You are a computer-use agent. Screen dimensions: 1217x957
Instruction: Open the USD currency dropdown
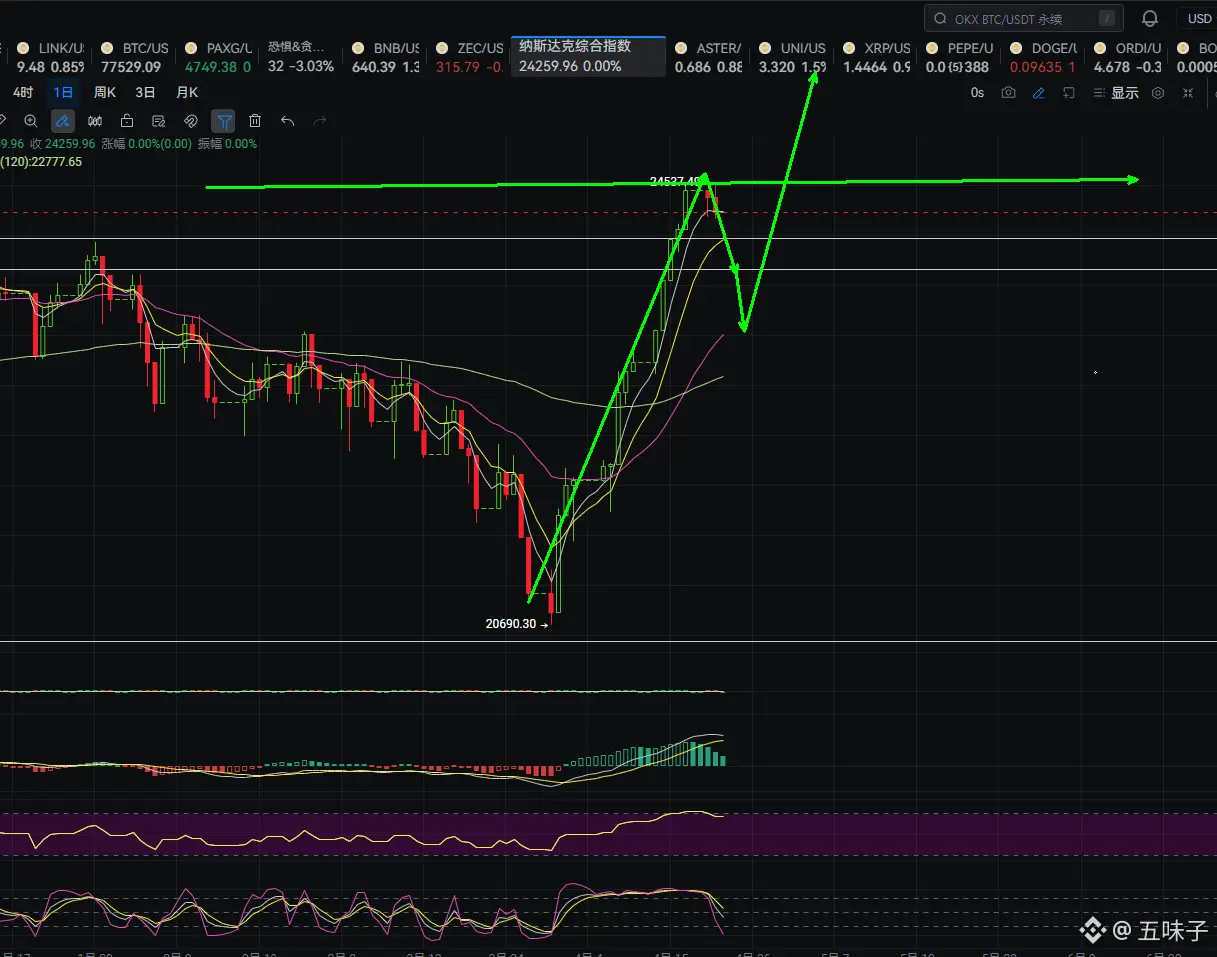coord(1198,18)
